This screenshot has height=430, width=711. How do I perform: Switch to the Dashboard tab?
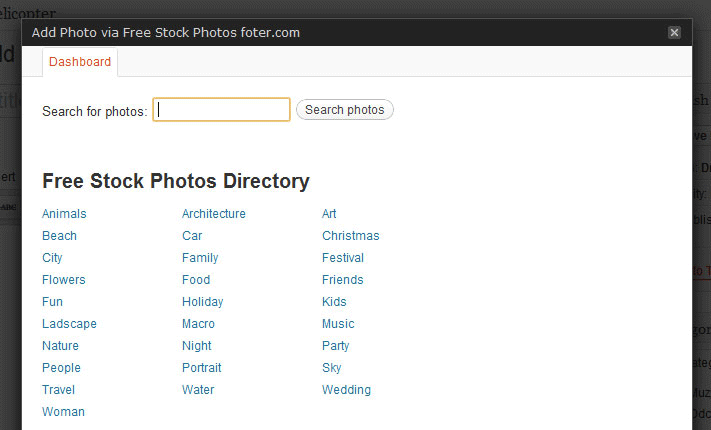point(80,62)
